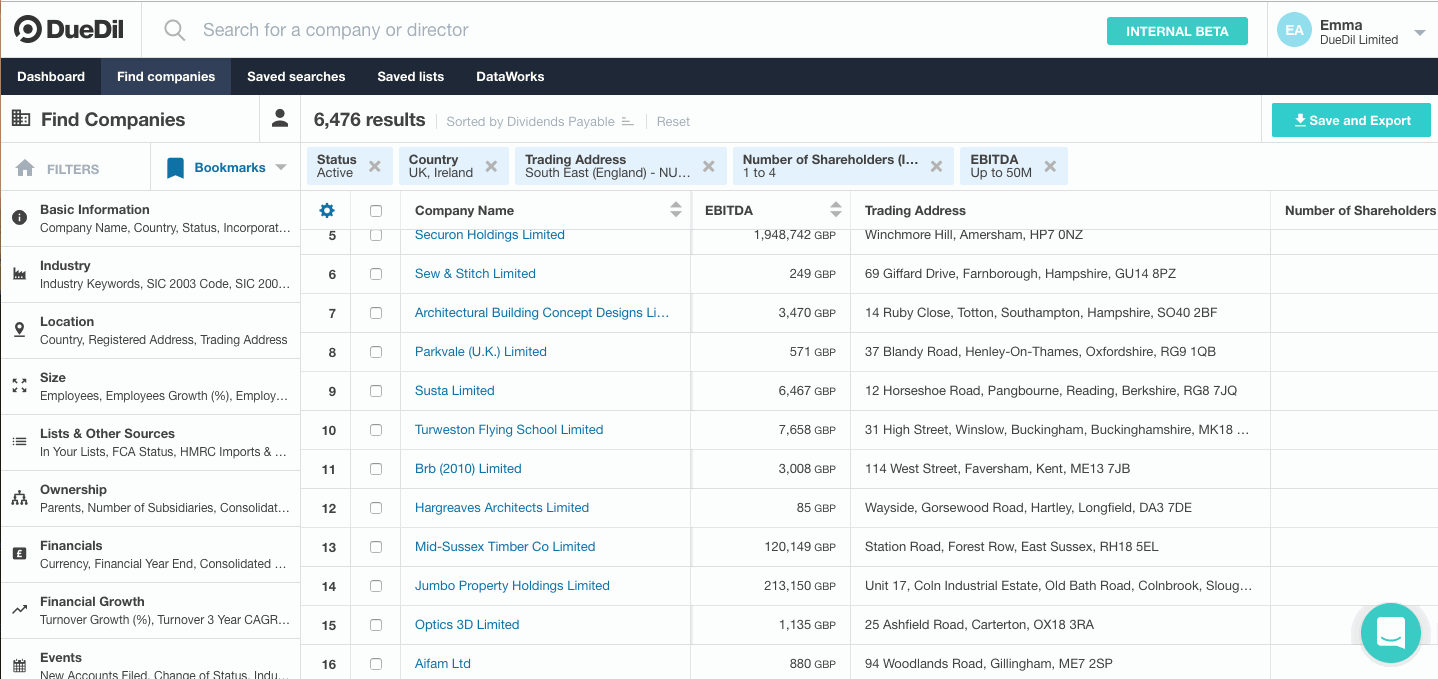Click the Size expand-arrows icon

19,385
